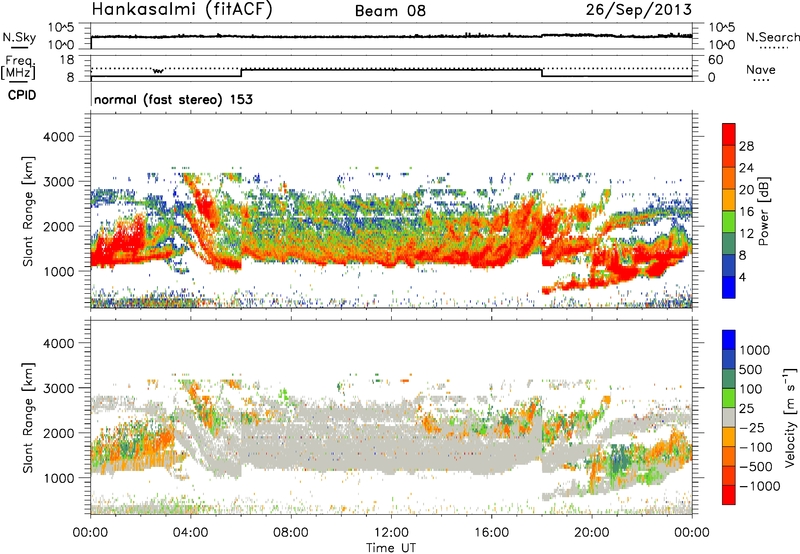The image size is (800, 554).
Task: Pick the light green power colorbar segment
Action: coord(729,222)
